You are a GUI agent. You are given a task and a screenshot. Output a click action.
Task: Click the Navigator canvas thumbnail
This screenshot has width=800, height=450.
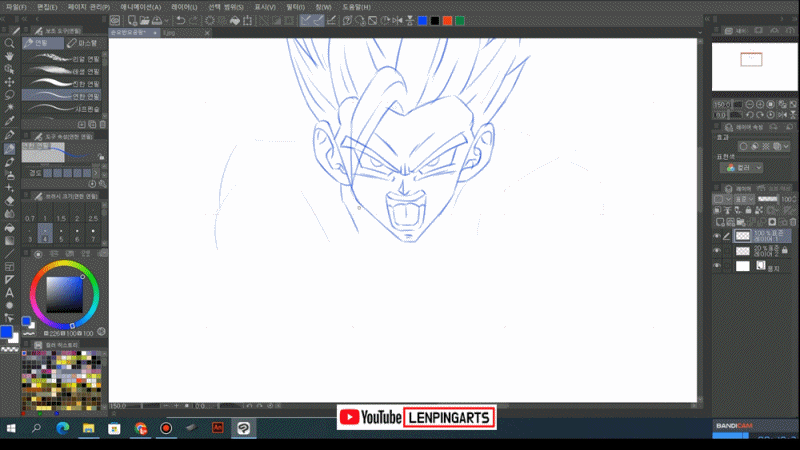tap(755, 66)
